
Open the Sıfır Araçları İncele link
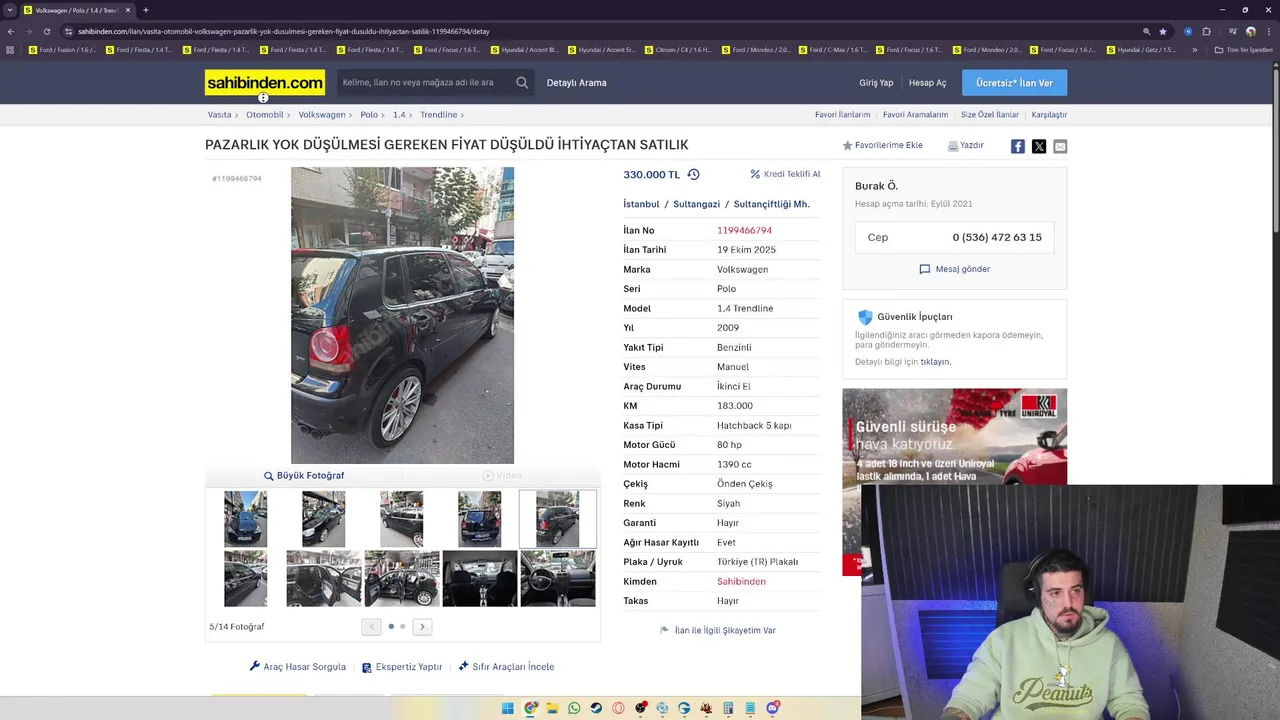tap(506, 667)
